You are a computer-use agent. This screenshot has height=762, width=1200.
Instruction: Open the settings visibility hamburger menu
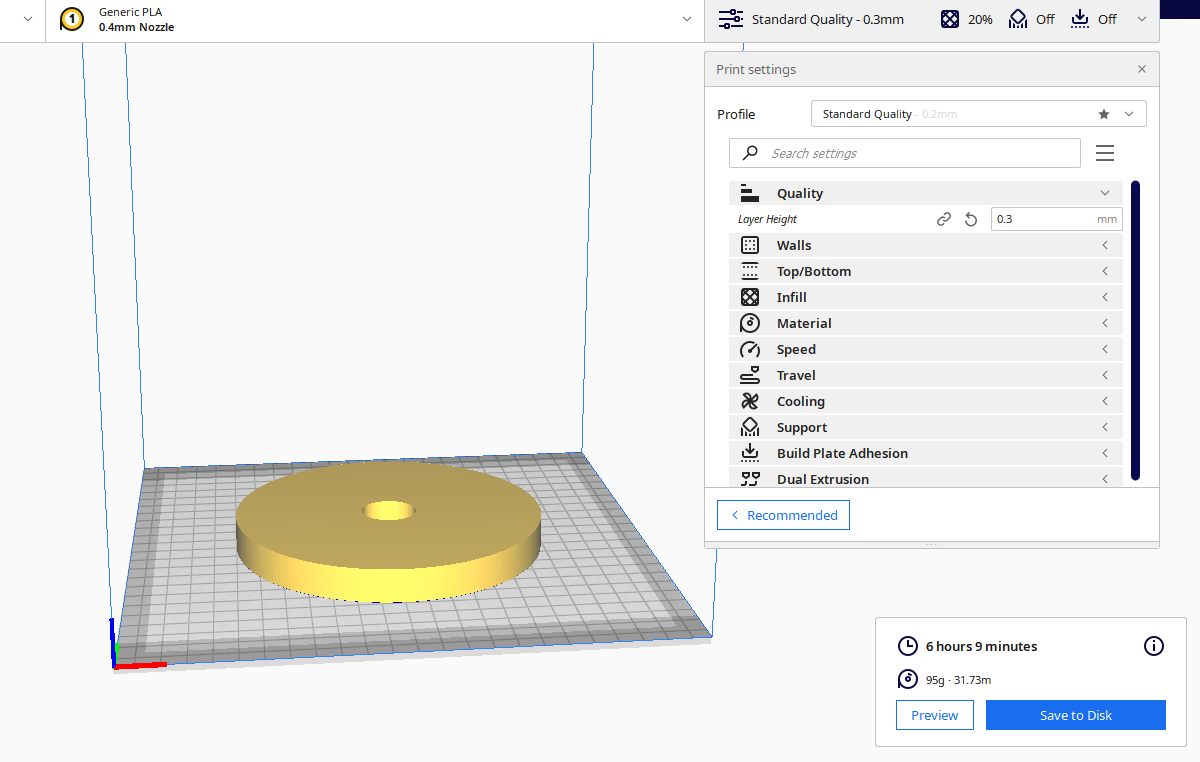pos(1105,153)
